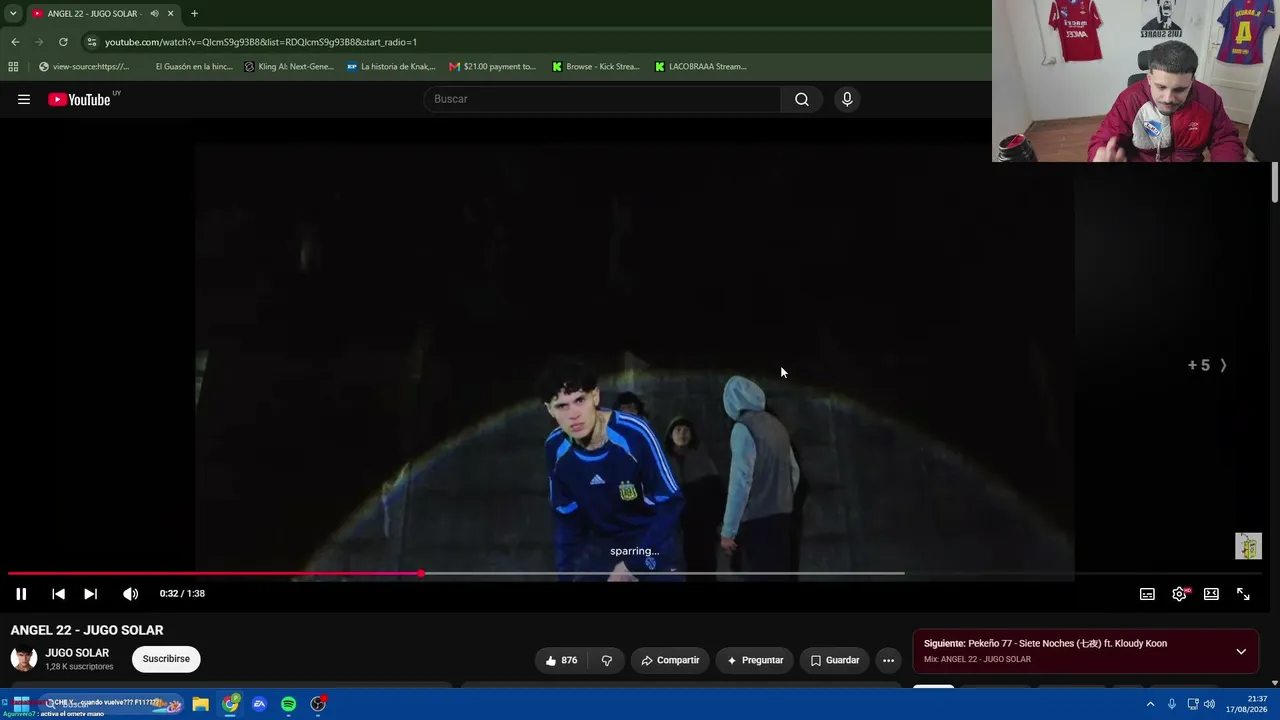This screenshot has width=1280, height=720.
Task: Go back in the browser
Action: 15,42
